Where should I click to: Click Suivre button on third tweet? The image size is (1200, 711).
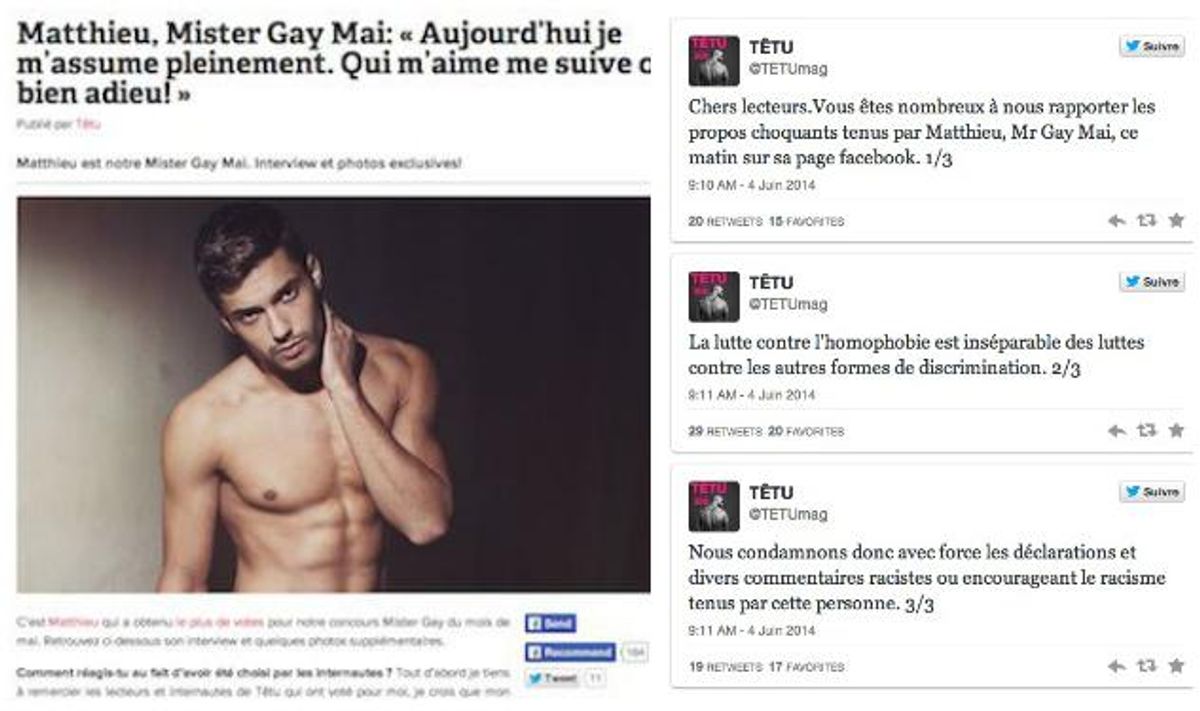pyautogui.click(x=1152, y=492)
